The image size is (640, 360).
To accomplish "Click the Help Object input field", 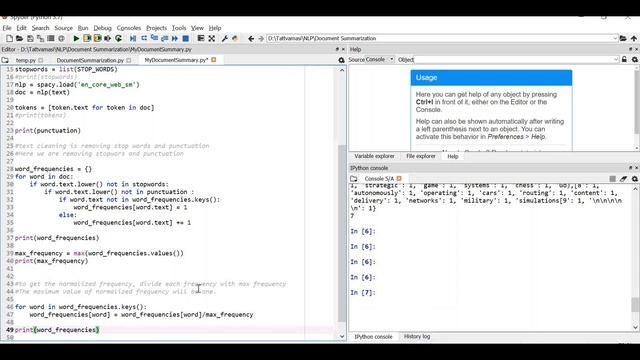I will [516, 60].
